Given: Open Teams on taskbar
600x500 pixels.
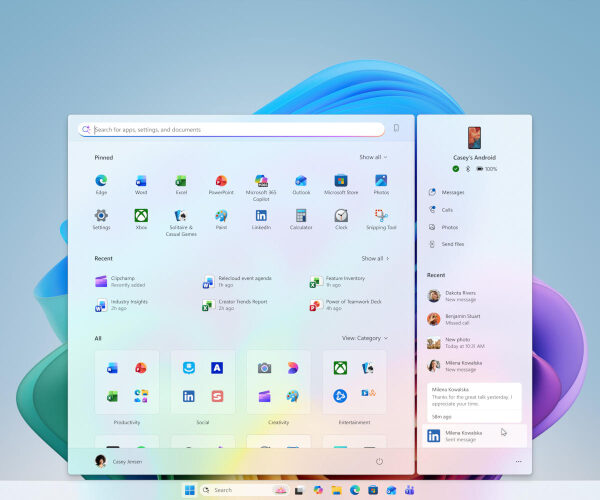Looking at the screenshot, I should click(409, 490).
